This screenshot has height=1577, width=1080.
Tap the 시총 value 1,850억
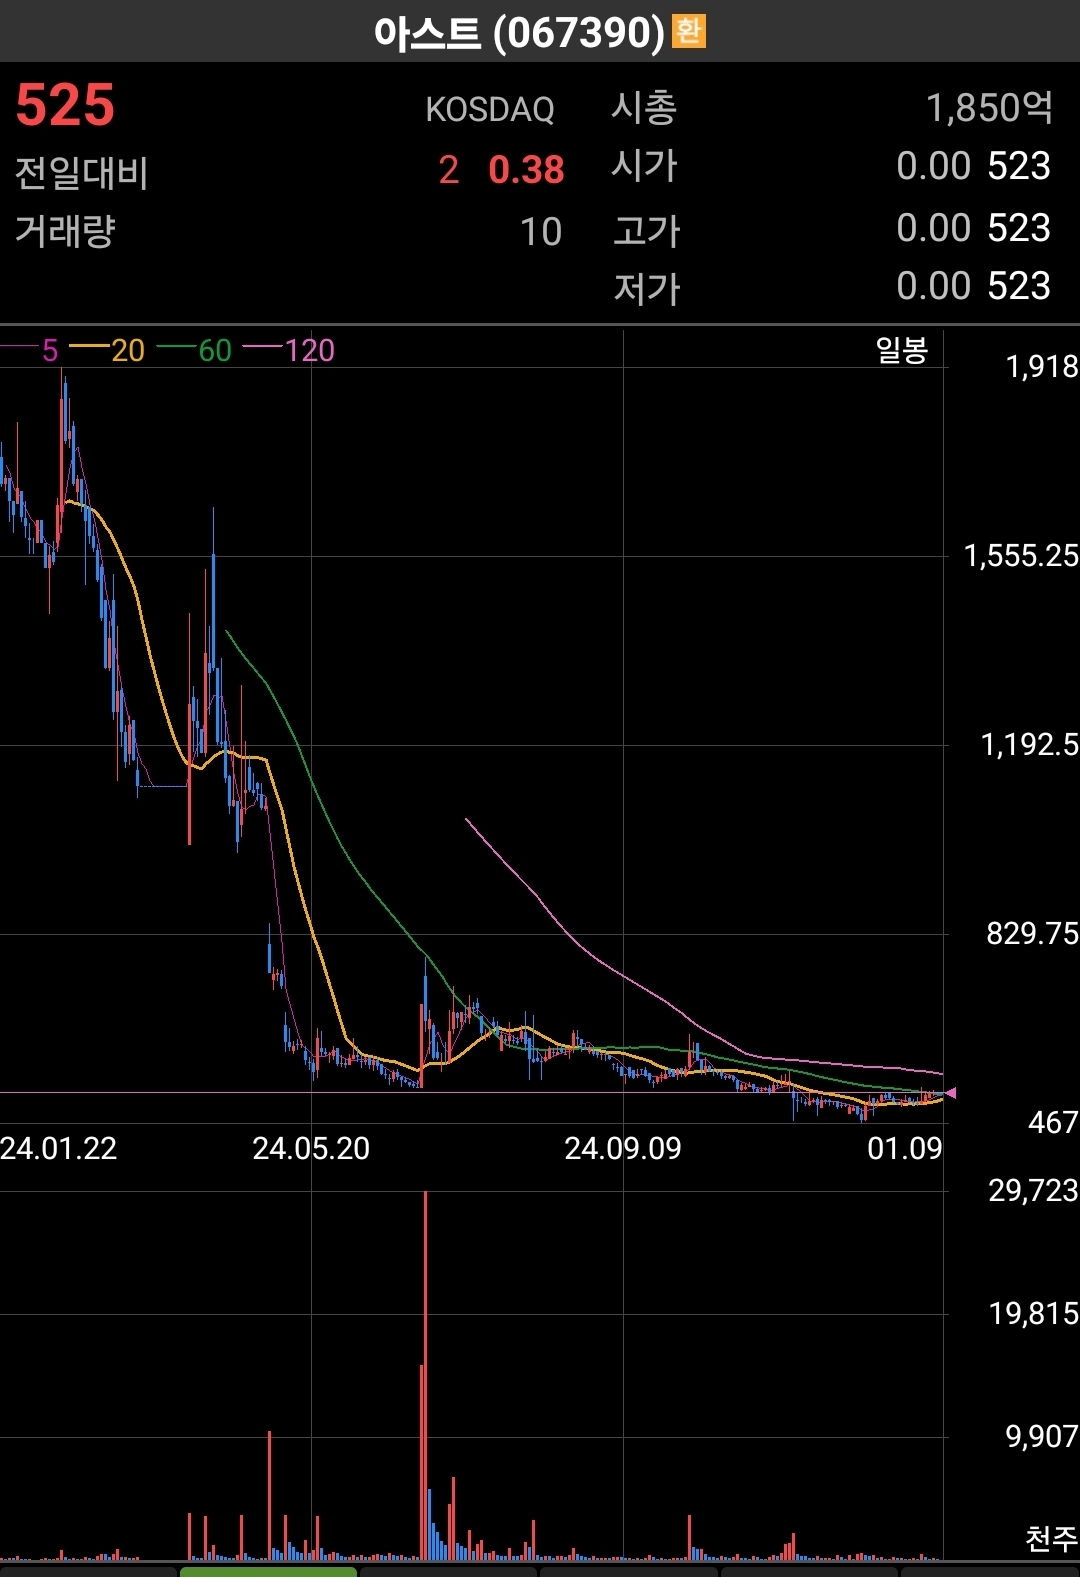[989, 107]
